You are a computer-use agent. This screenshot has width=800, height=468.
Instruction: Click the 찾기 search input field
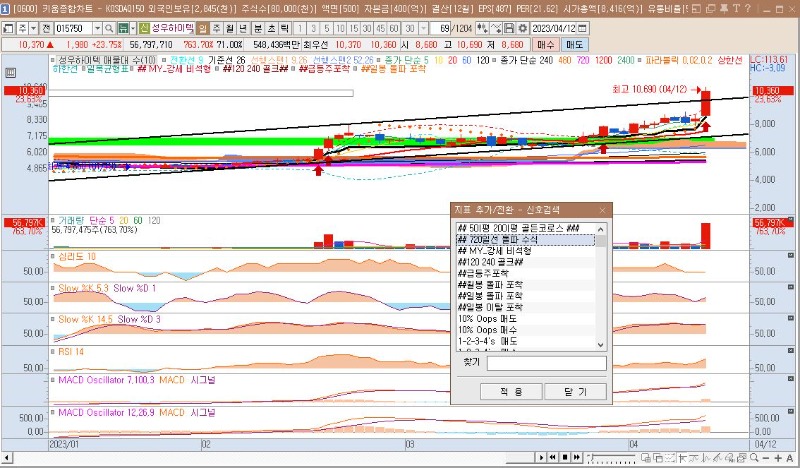click(x=546, y=364)
